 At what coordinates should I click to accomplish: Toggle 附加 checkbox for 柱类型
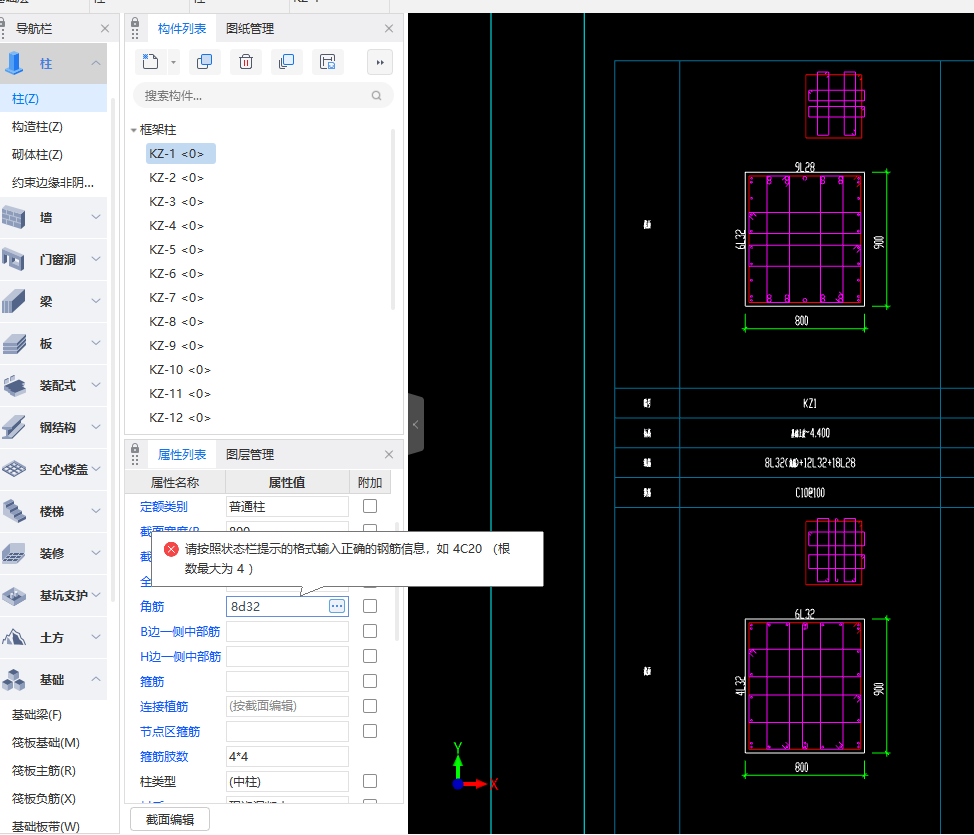(370, 781)
